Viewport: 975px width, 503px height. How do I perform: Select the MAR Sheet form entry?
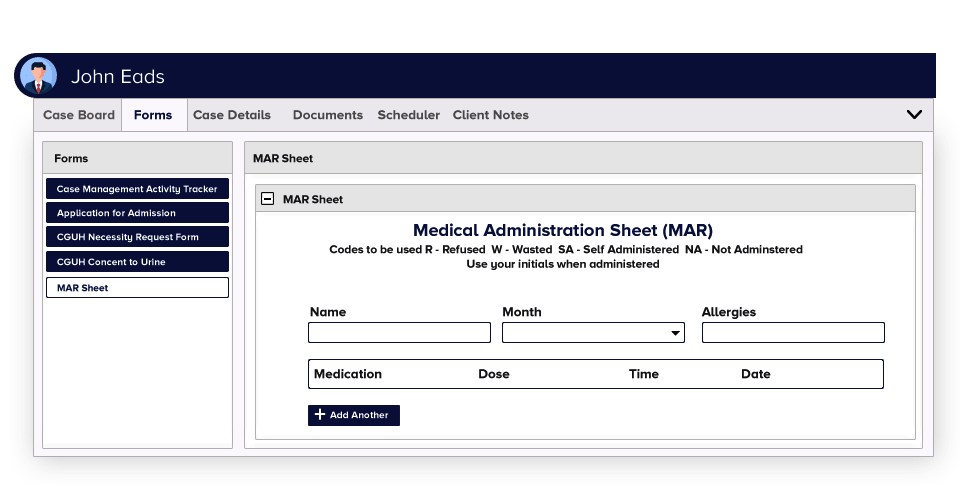pos(137,288)
